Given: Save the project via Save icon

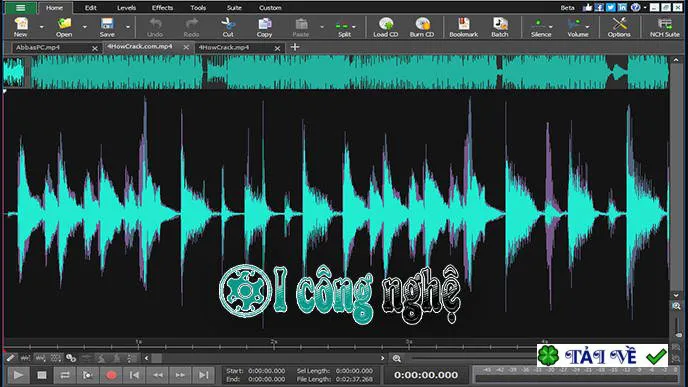Looking at the screenshot, I should [107, 27].
